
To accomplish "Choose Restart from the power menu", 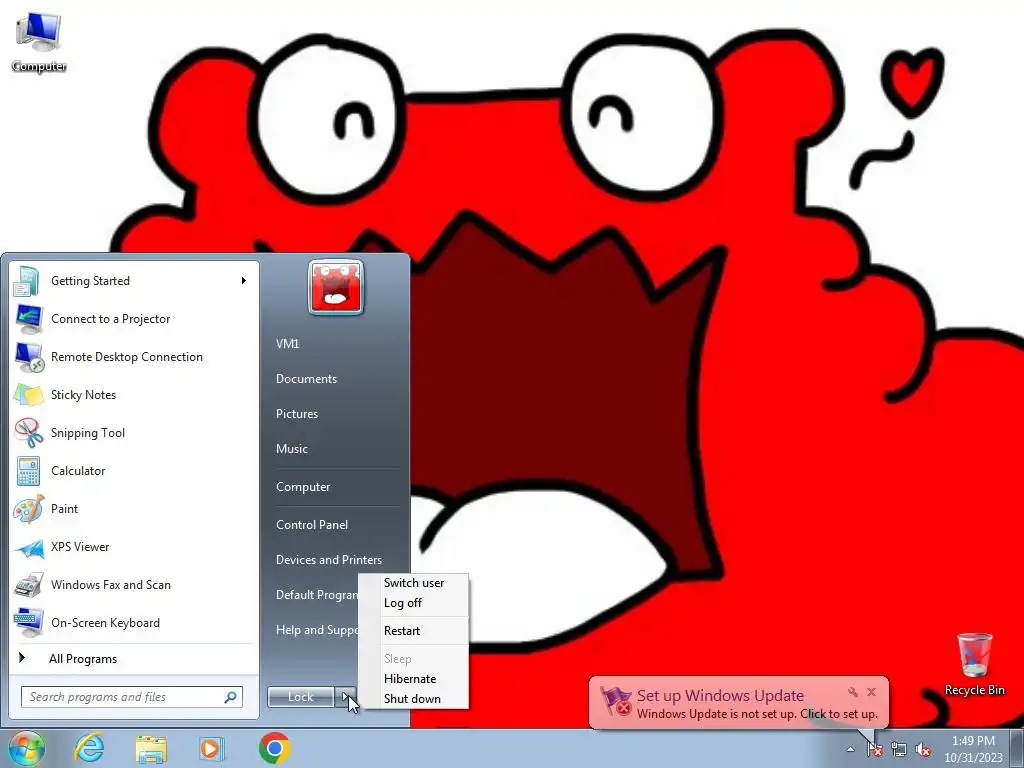I will (402, 631).
